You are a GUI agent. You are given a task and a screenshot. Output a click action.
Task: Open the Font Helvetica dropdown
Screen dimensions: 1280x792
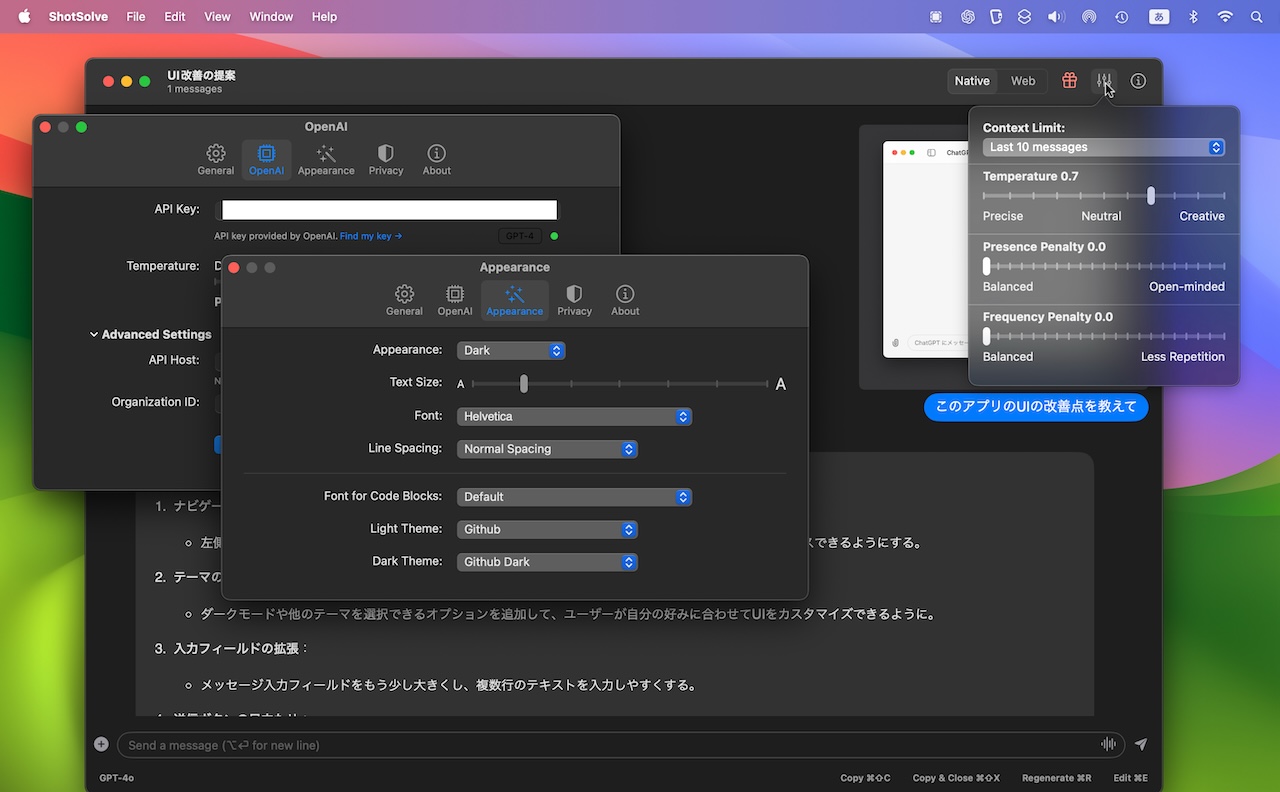pyautogui.click(x=574, y=416)
